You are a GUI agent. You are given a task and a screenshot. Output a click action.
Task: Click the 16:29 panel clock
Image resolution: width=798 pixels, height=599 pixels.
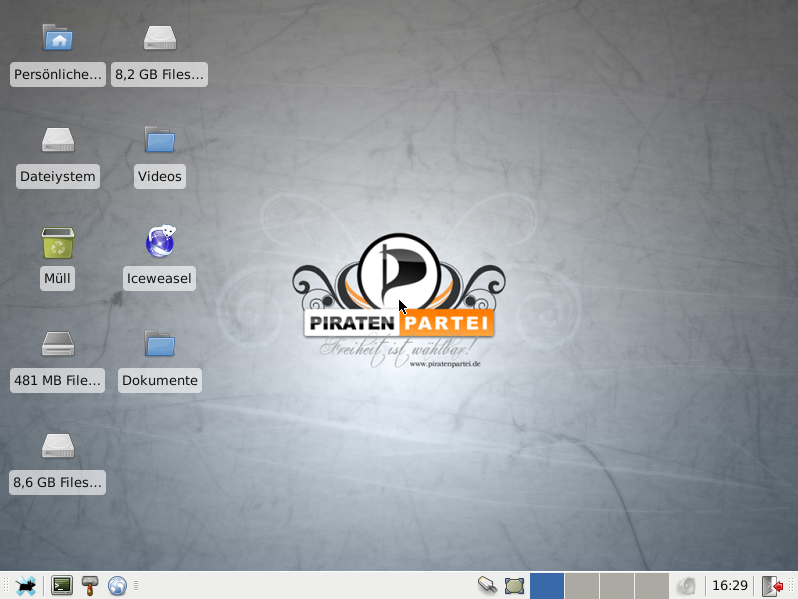point(730,586)
